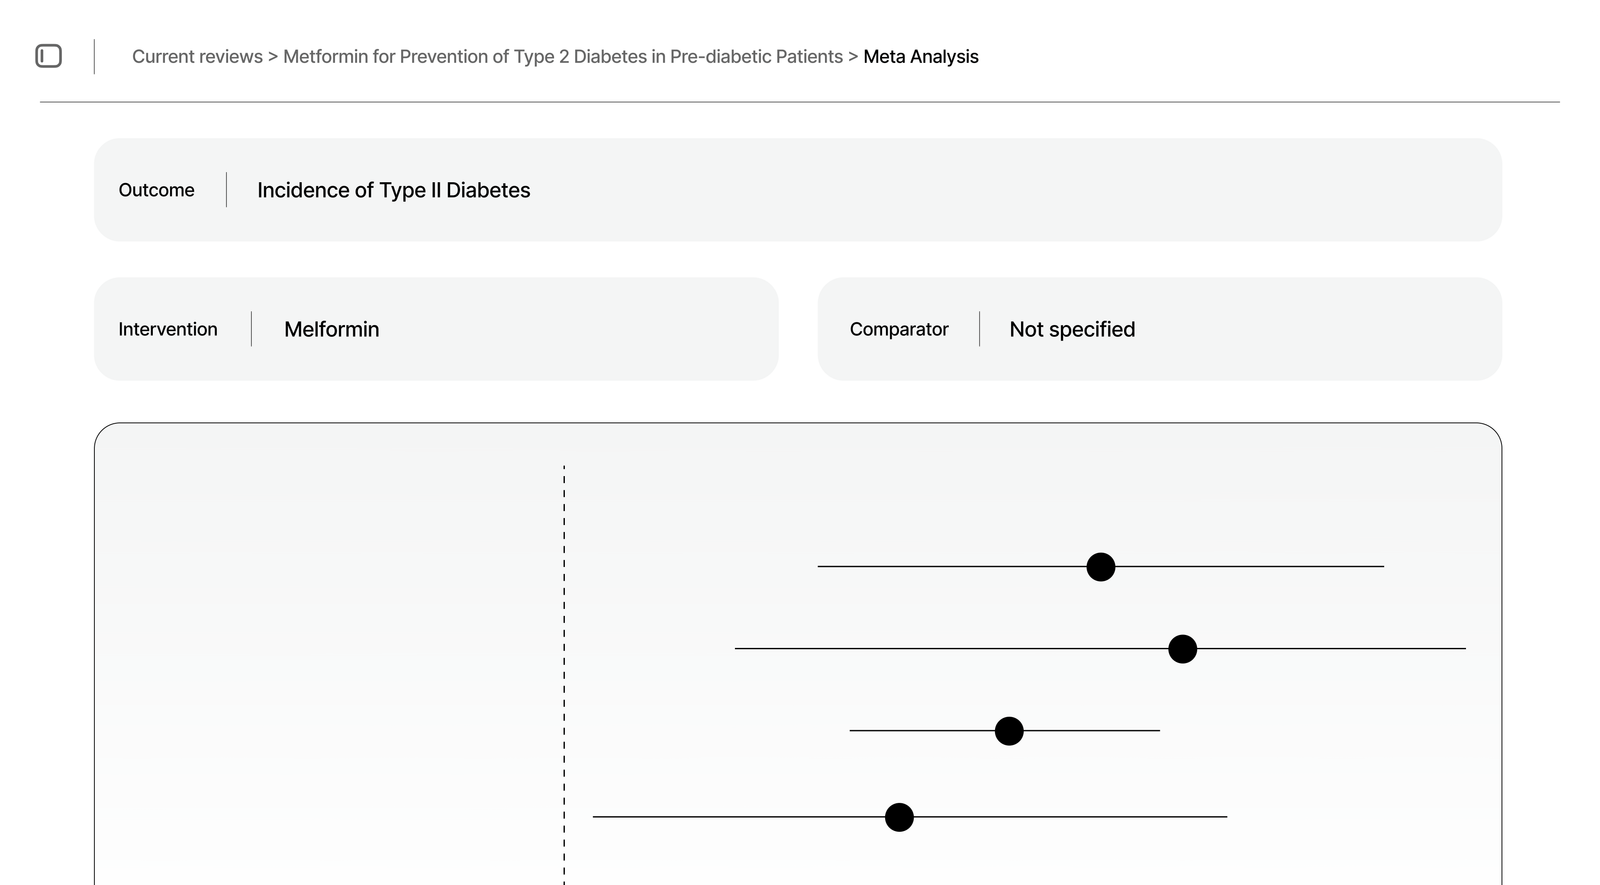Open the Current reviews breadcrumb link
The height and width of the screenshot is (885, 1600).
click(196, 56)
